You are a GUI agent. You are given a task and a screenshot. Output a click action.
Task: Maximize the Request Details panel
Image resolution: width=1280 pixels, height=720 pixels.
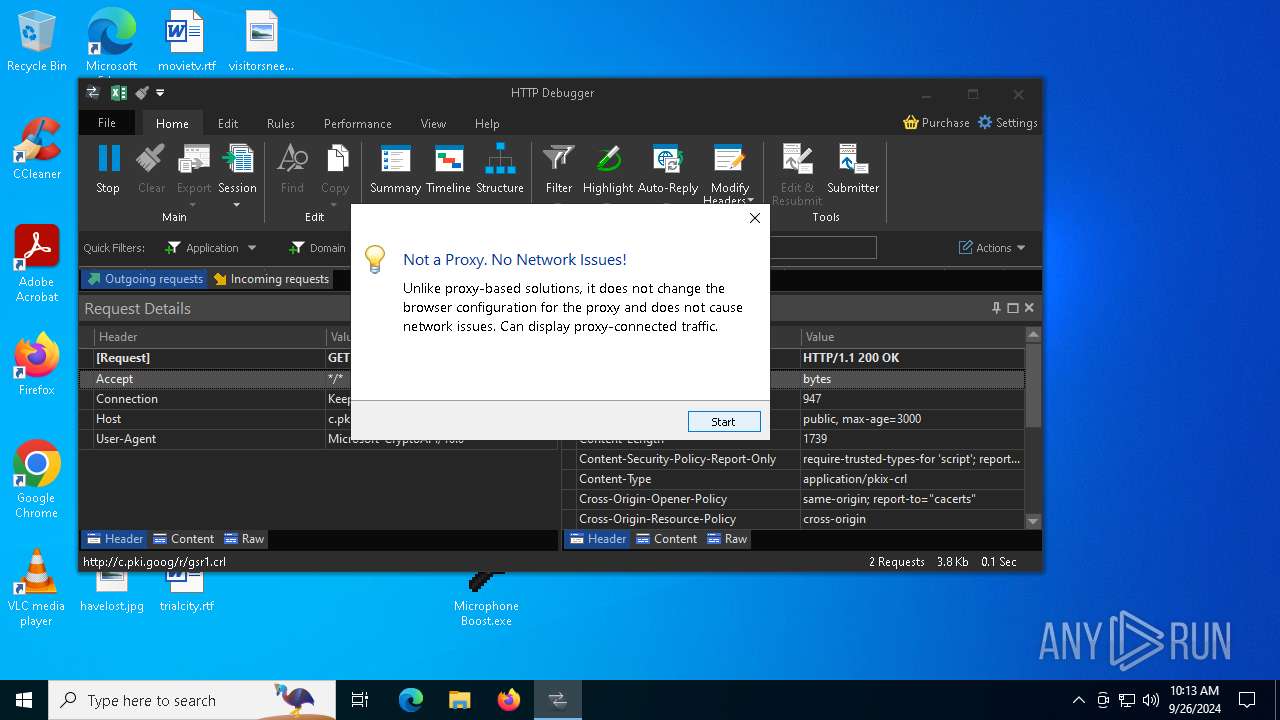[1013, 308]
